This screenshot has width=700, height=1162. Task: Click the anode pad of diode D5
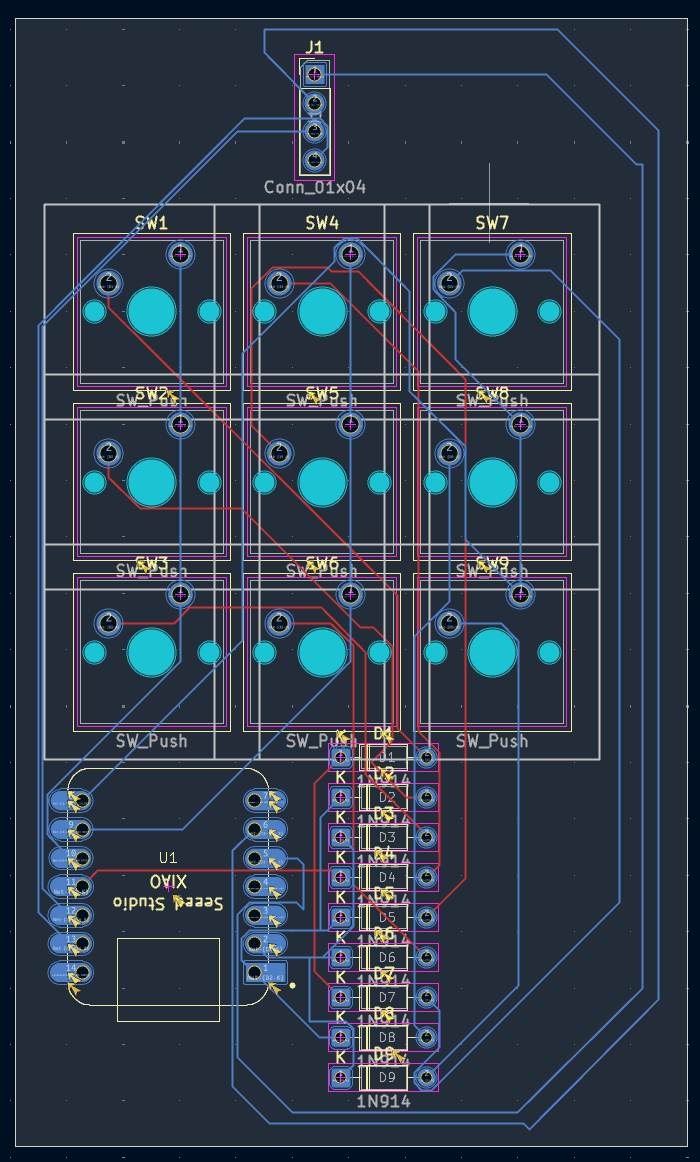pyautogui.click(x=426, y=917)
